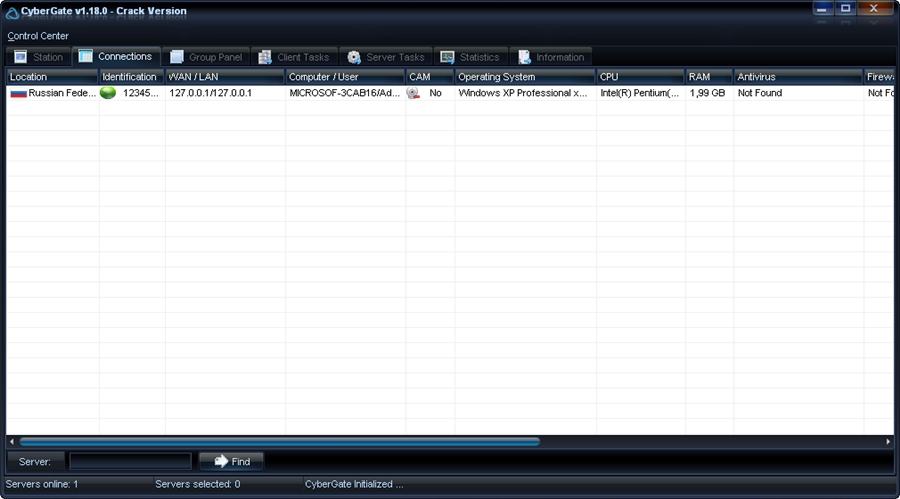The image size is (900, 499).
Task: Click the 'CyberGate Initialized ...' status message
Action: [x=354, y=484]
